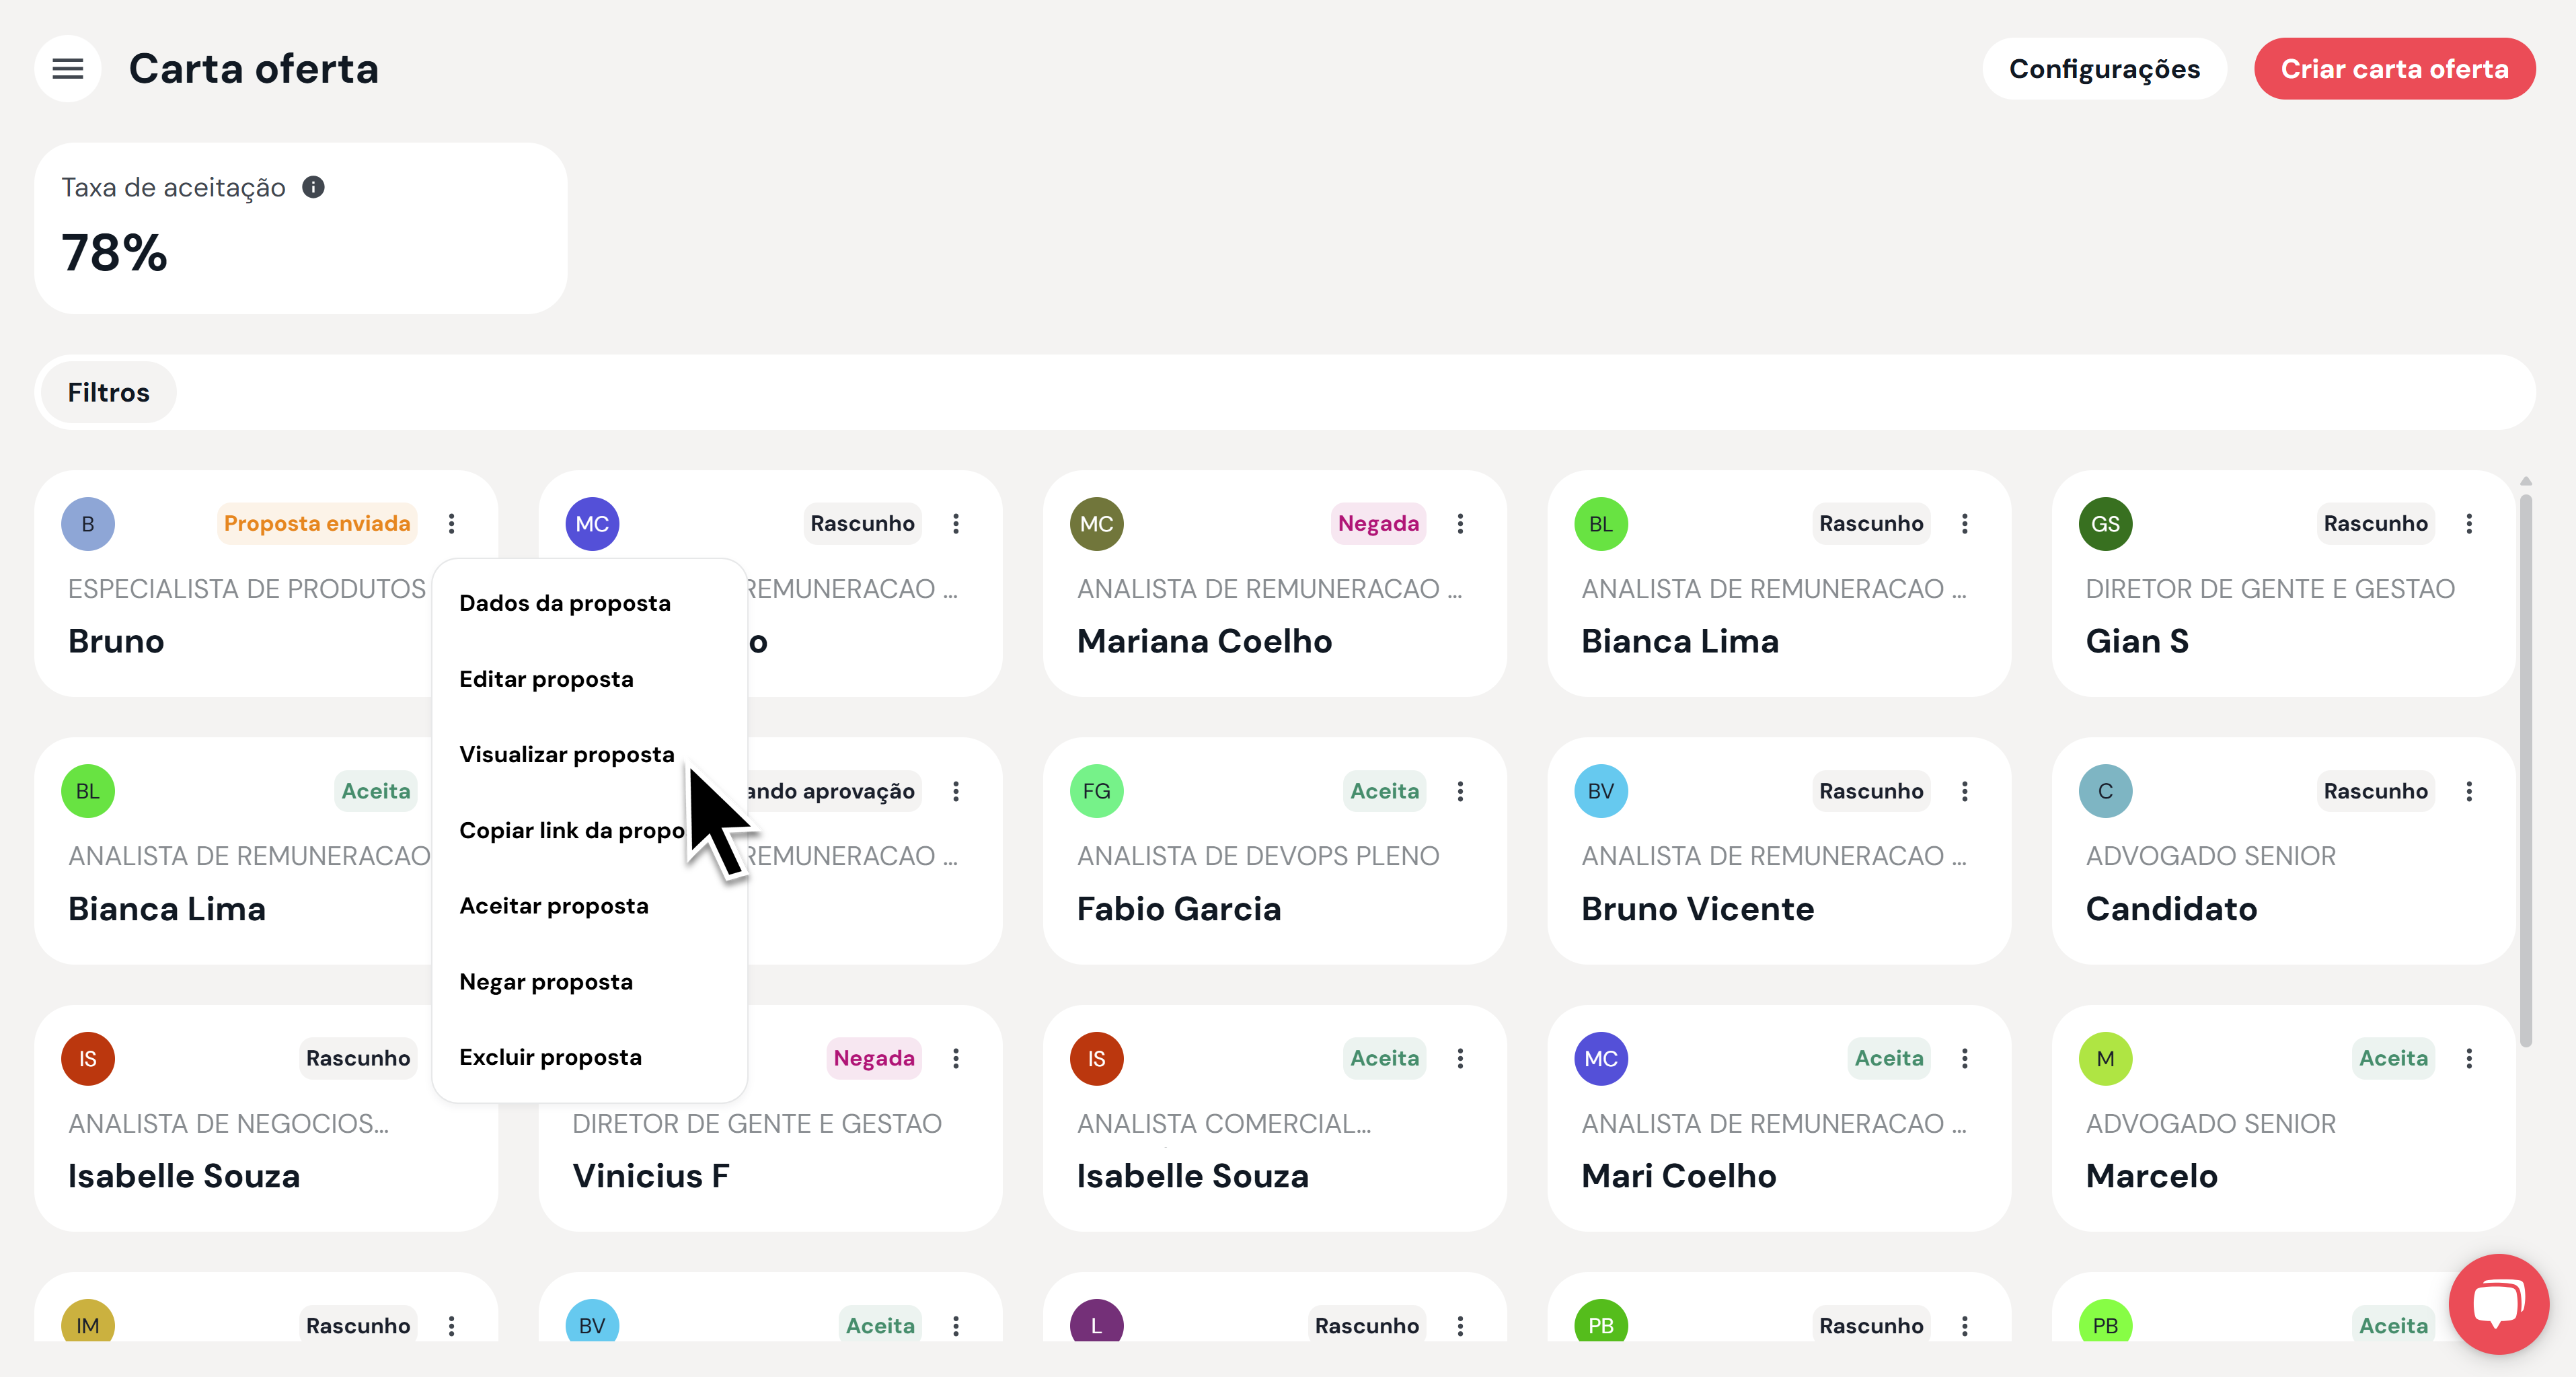Screen dimensions: 2576x1377
Task: Open options menu for Fabio Garcia card
Action: [1460, 791]
